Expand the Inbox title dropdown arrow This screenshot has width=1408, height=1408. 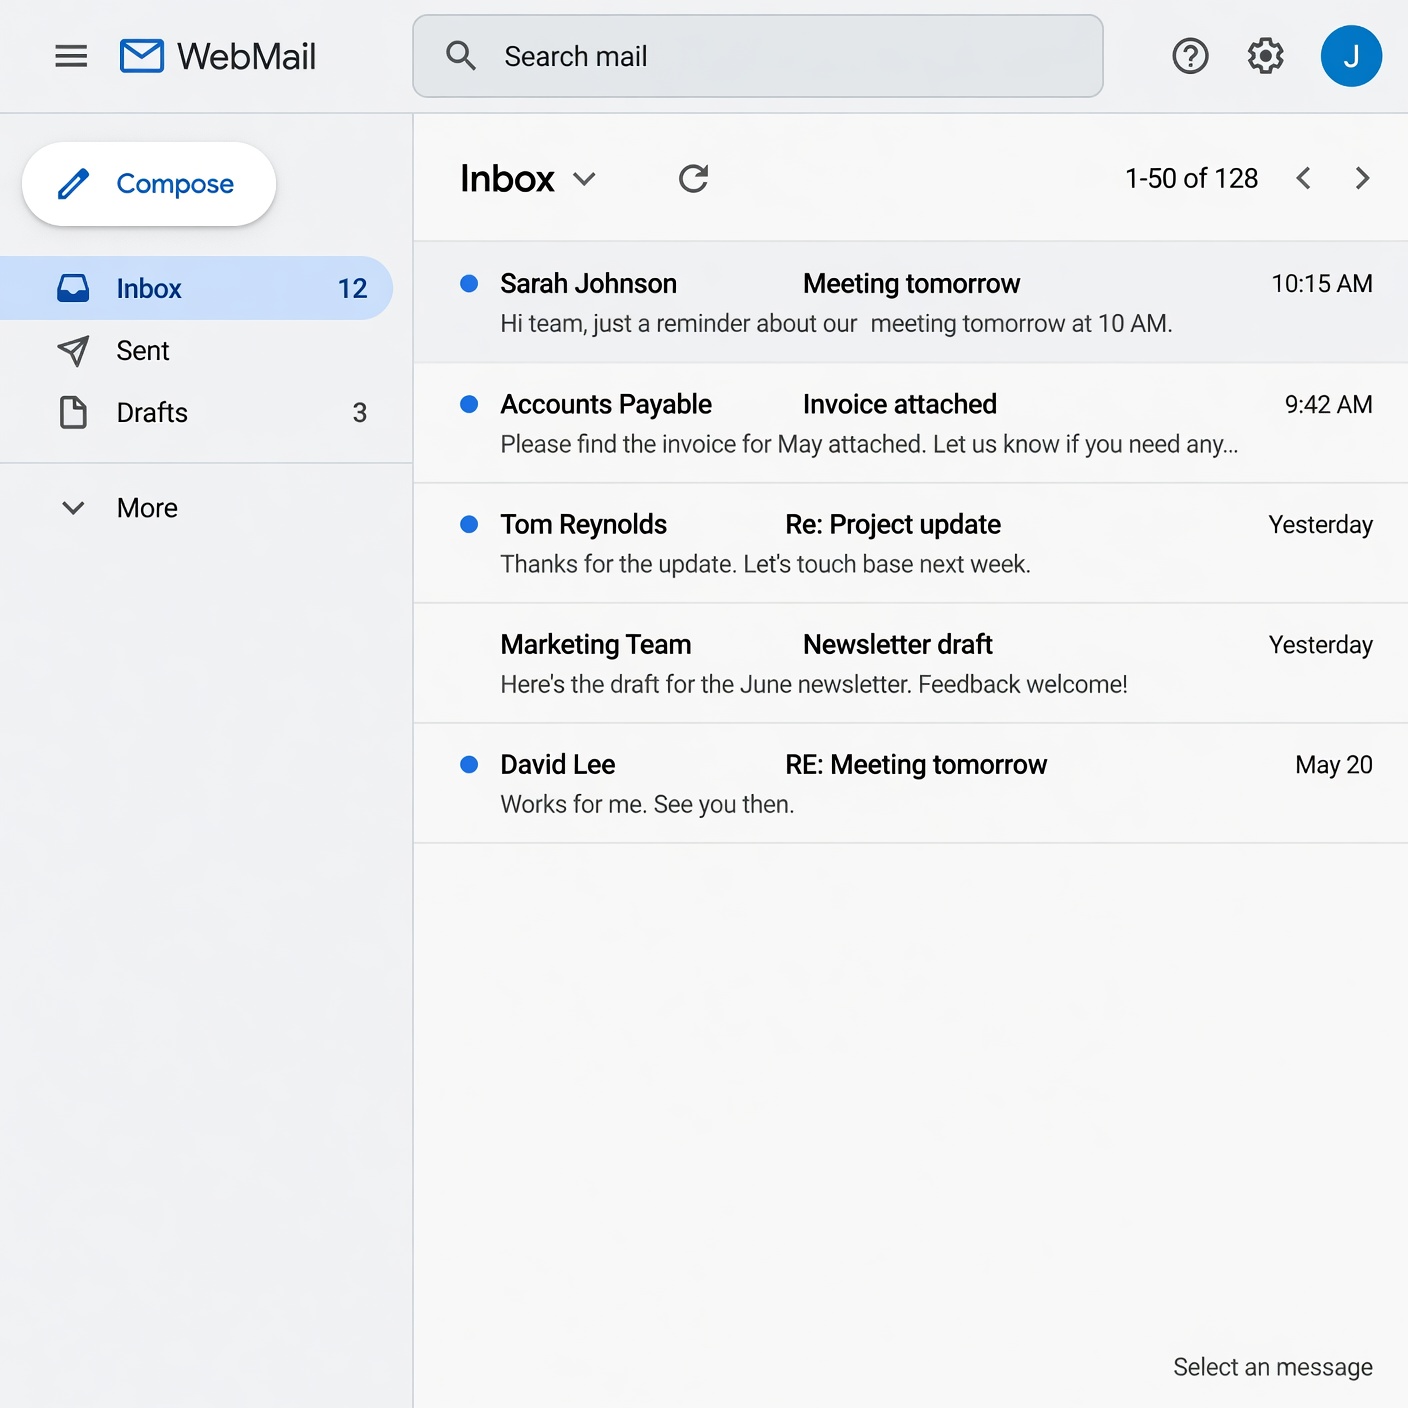[x=584, y=179]
